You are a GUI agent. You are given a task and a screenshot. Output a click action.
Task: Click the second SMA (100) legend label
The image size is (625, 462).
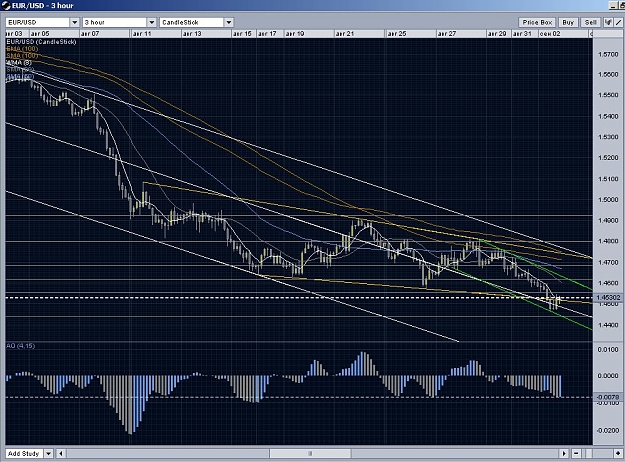[22, 55]
